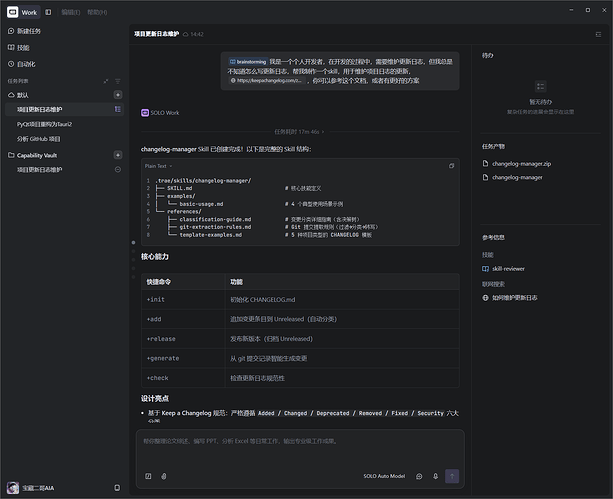Click the circle icon on Capability Vault's 项目更新日志维护
The image size is (613, 499).
pos(118,169)
